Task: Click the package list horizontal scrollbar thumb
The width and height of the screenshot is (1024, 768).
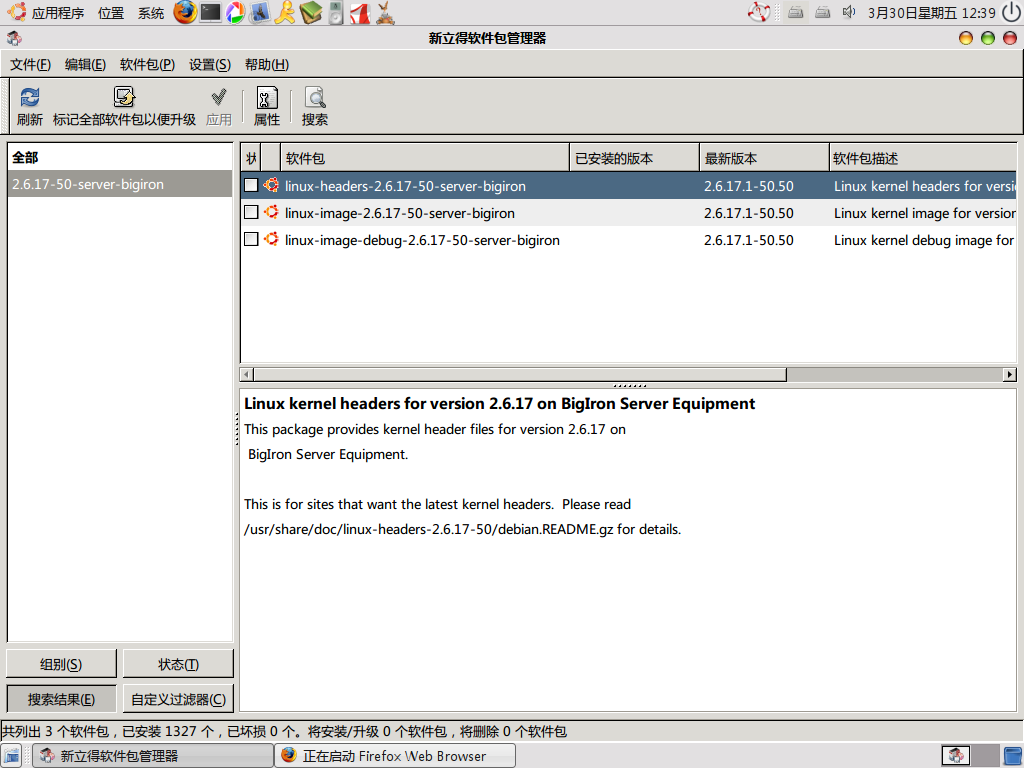Action: [x=520, y=374]
